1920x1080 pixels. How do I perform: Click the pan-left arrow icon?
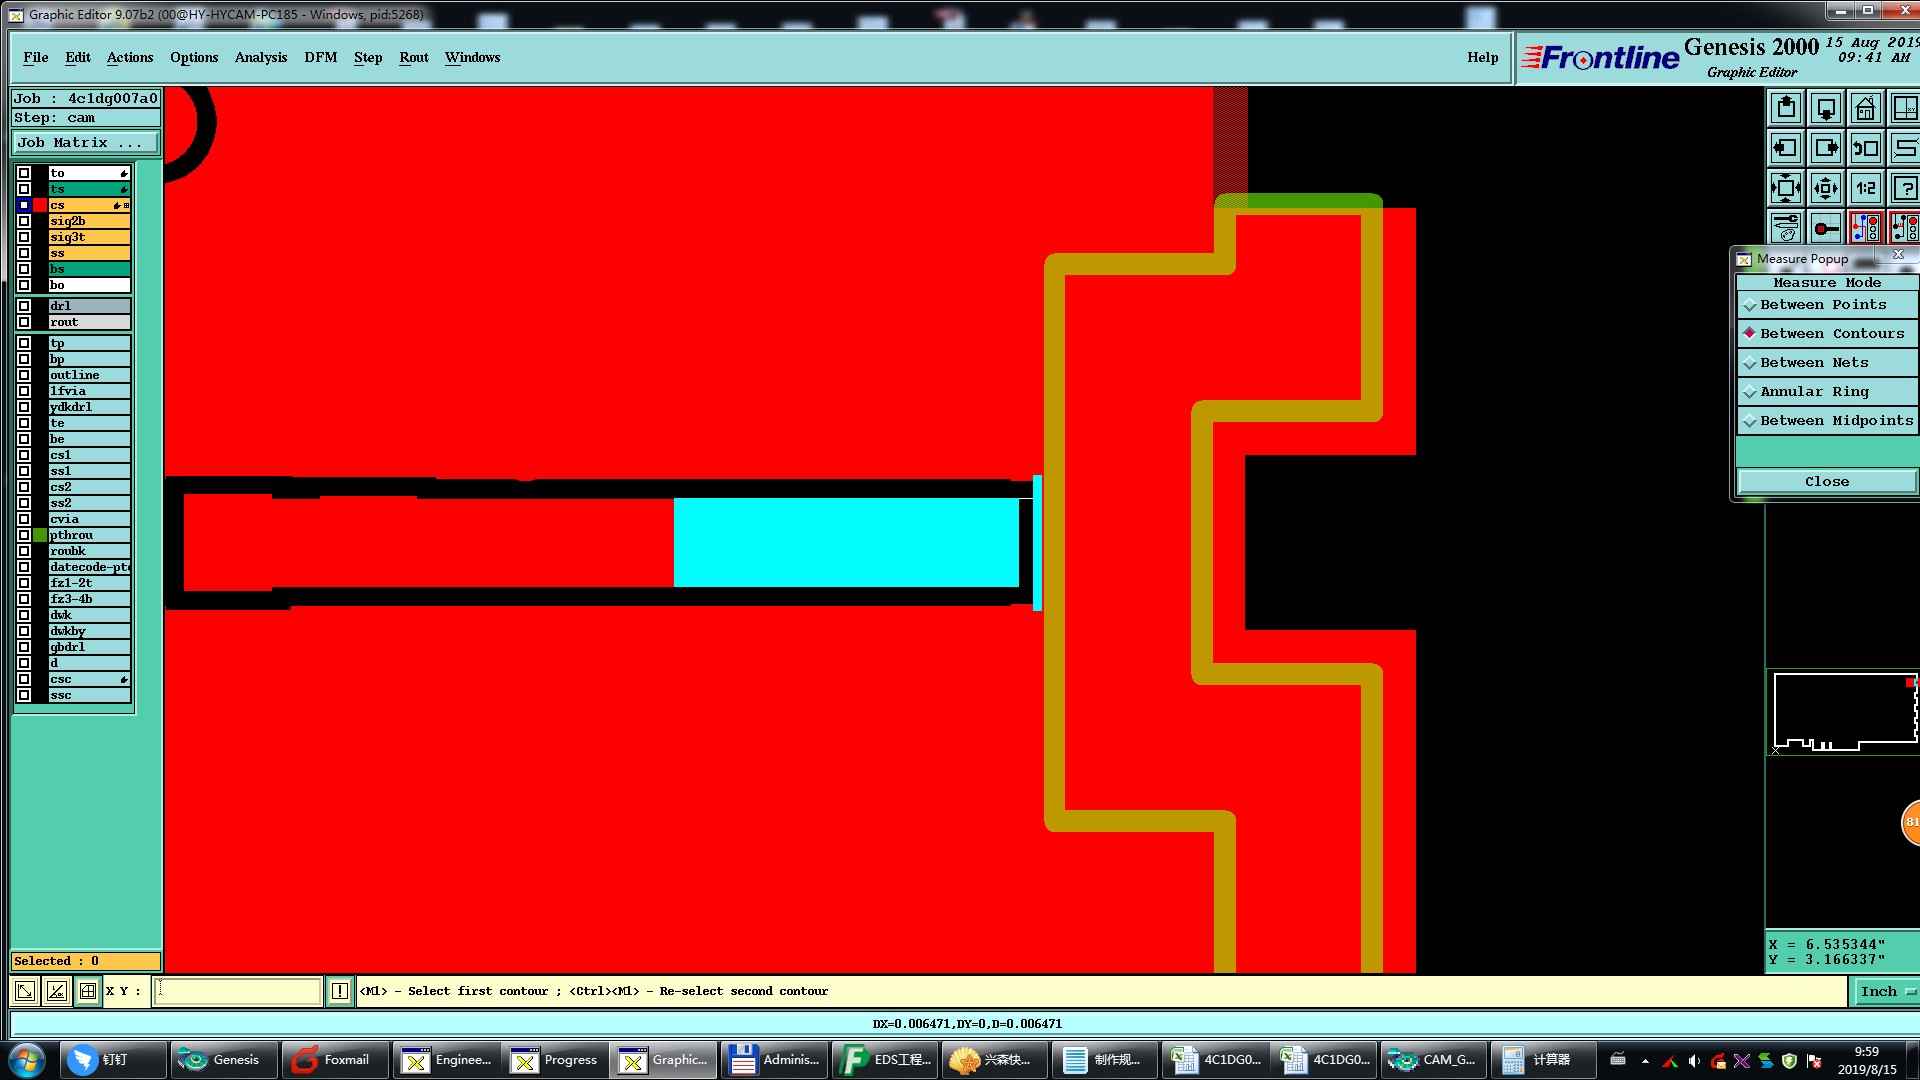tap(1785, 148)
